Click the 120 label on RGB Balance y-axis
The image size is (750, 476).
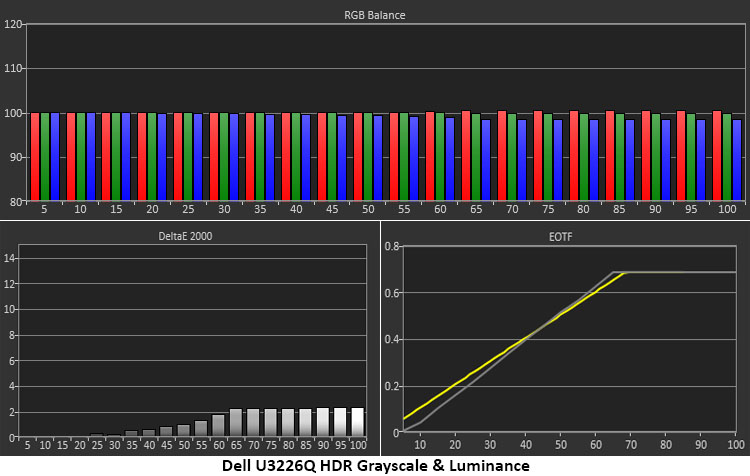(13, 24)
